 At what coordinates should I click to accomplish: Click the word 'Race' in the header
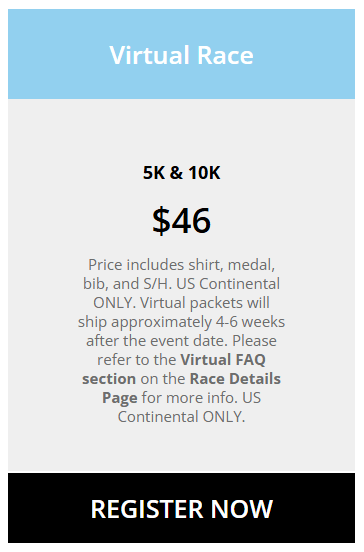coord(225,55)
